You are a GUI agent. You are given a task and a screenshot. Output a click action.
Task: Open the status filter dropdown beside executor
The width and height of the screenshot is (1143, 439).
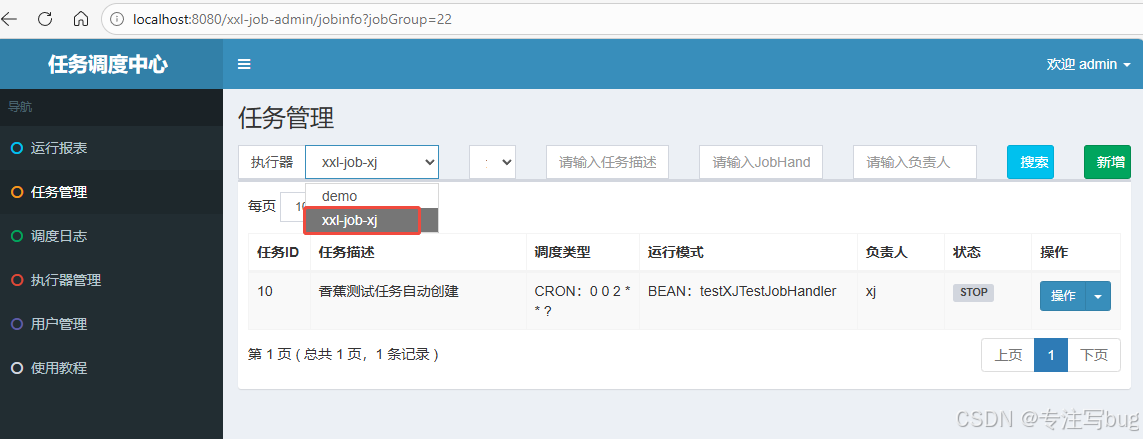(x=492, y=162)
